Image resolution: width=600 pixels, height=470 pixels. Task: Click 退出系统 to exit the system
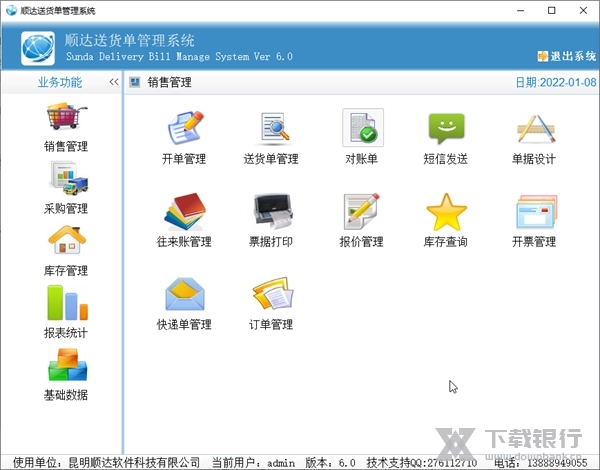point(567,56)
